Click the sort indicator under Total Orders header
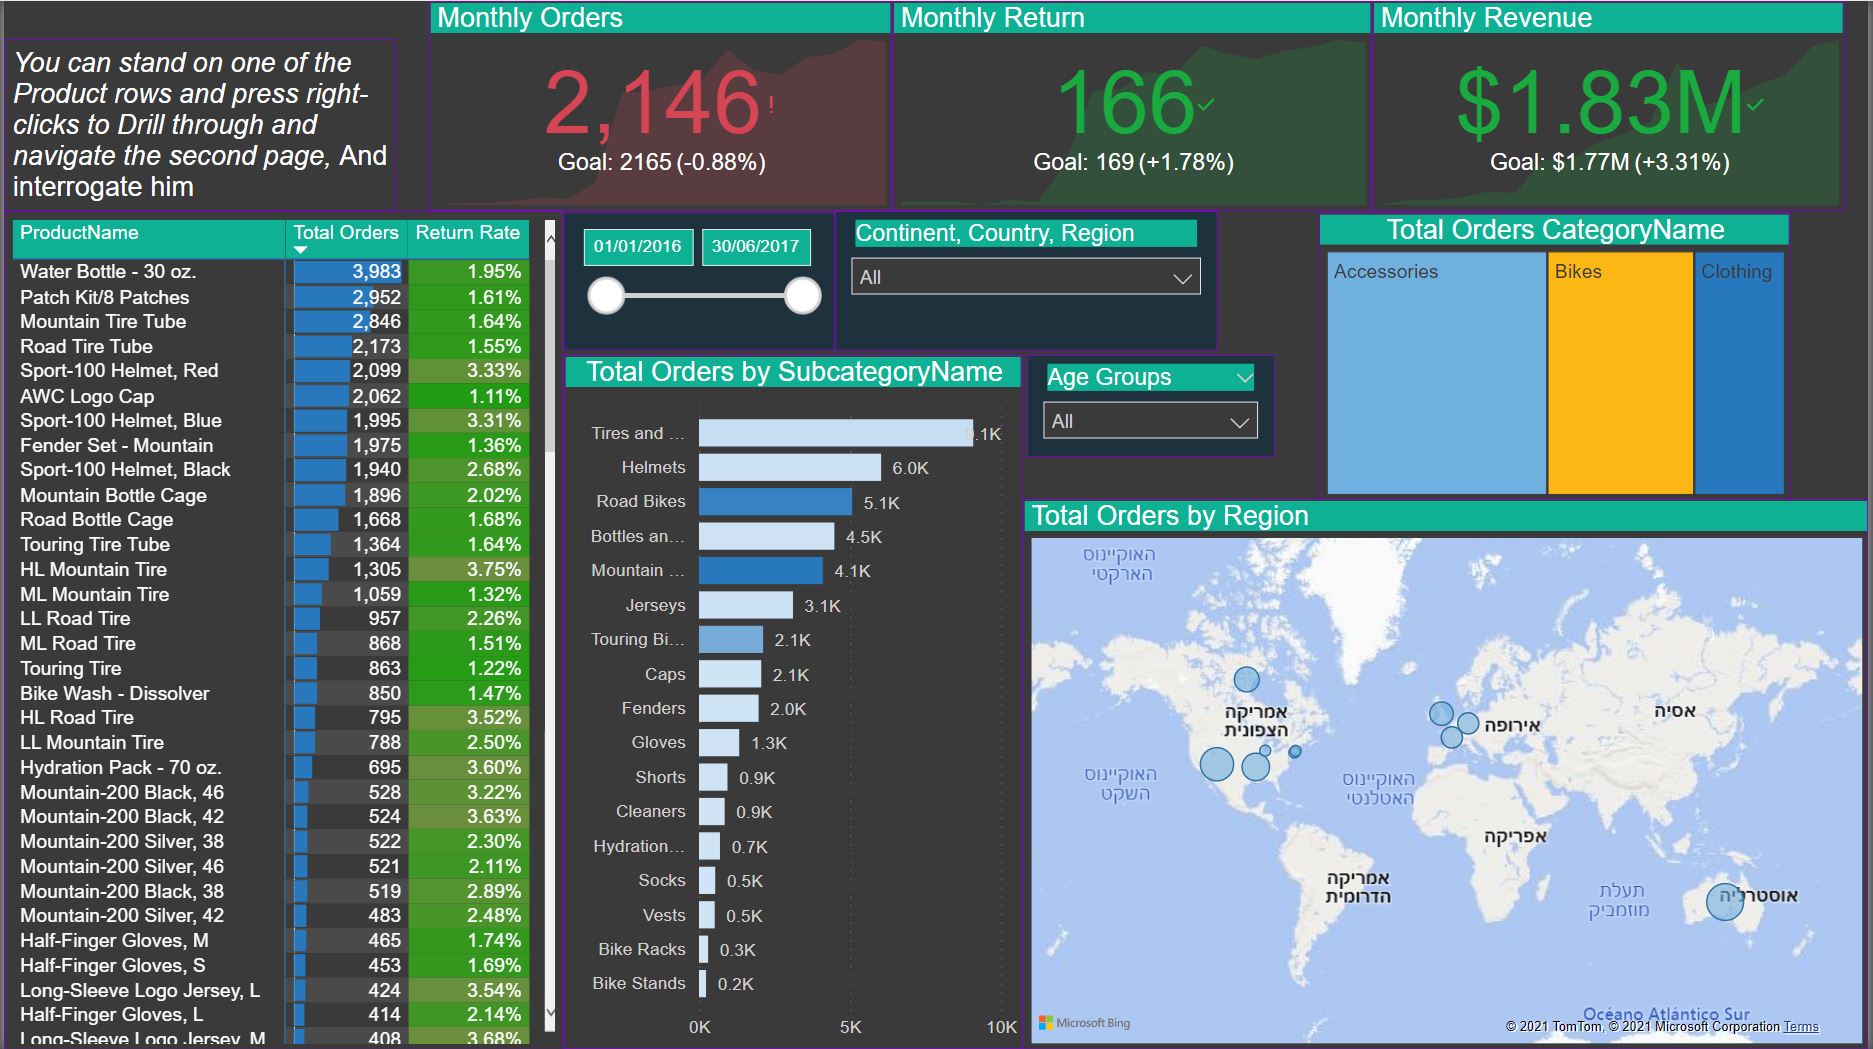This screenshot has width=1873, height=1049. (299, 247)
